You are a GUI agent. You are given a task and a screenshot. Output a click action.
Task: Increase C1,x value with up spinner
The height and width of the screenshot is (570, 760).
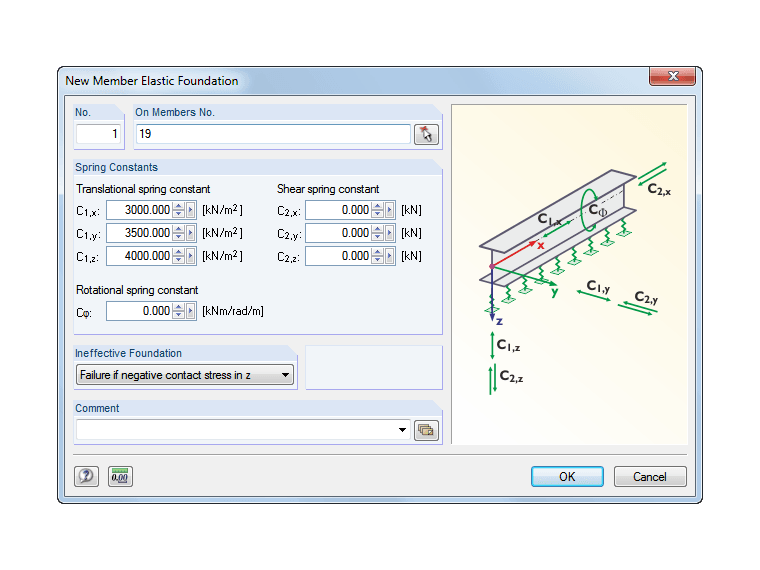(179, 206)
